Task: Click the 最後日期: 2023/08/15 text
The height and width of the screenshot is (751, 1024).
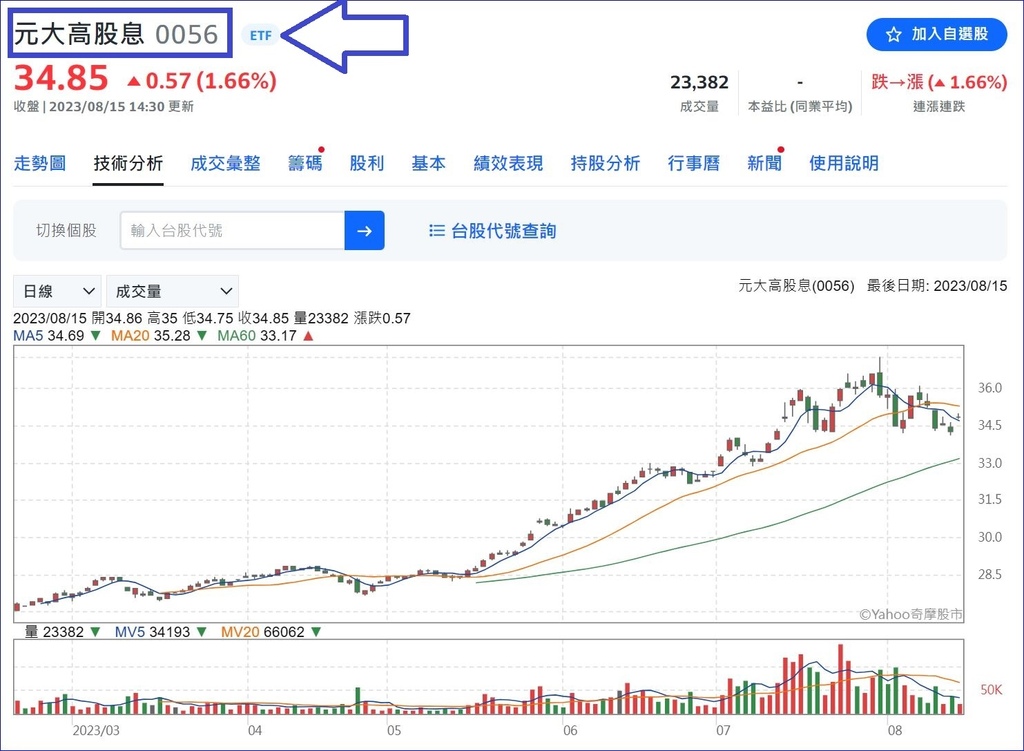Action: coord(937,286)
